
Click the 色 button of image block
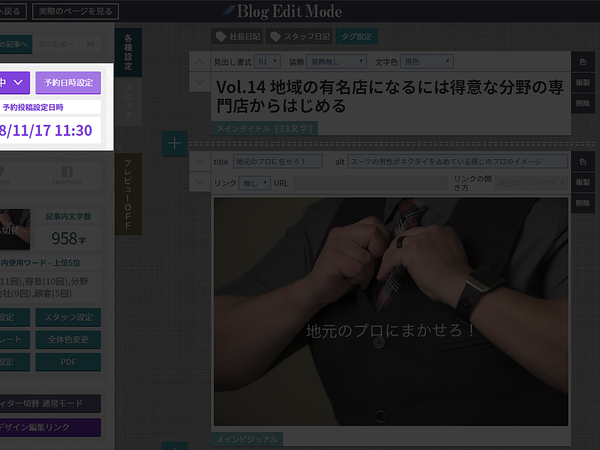pos(583,161)
